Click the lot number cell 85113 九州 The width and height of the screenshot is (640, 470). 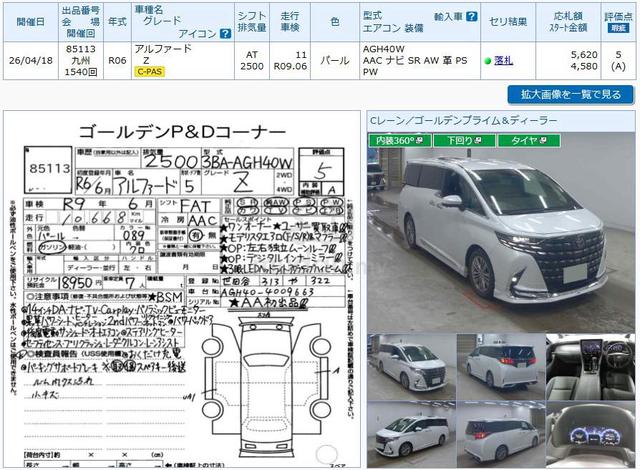click(x=81, y=60)
